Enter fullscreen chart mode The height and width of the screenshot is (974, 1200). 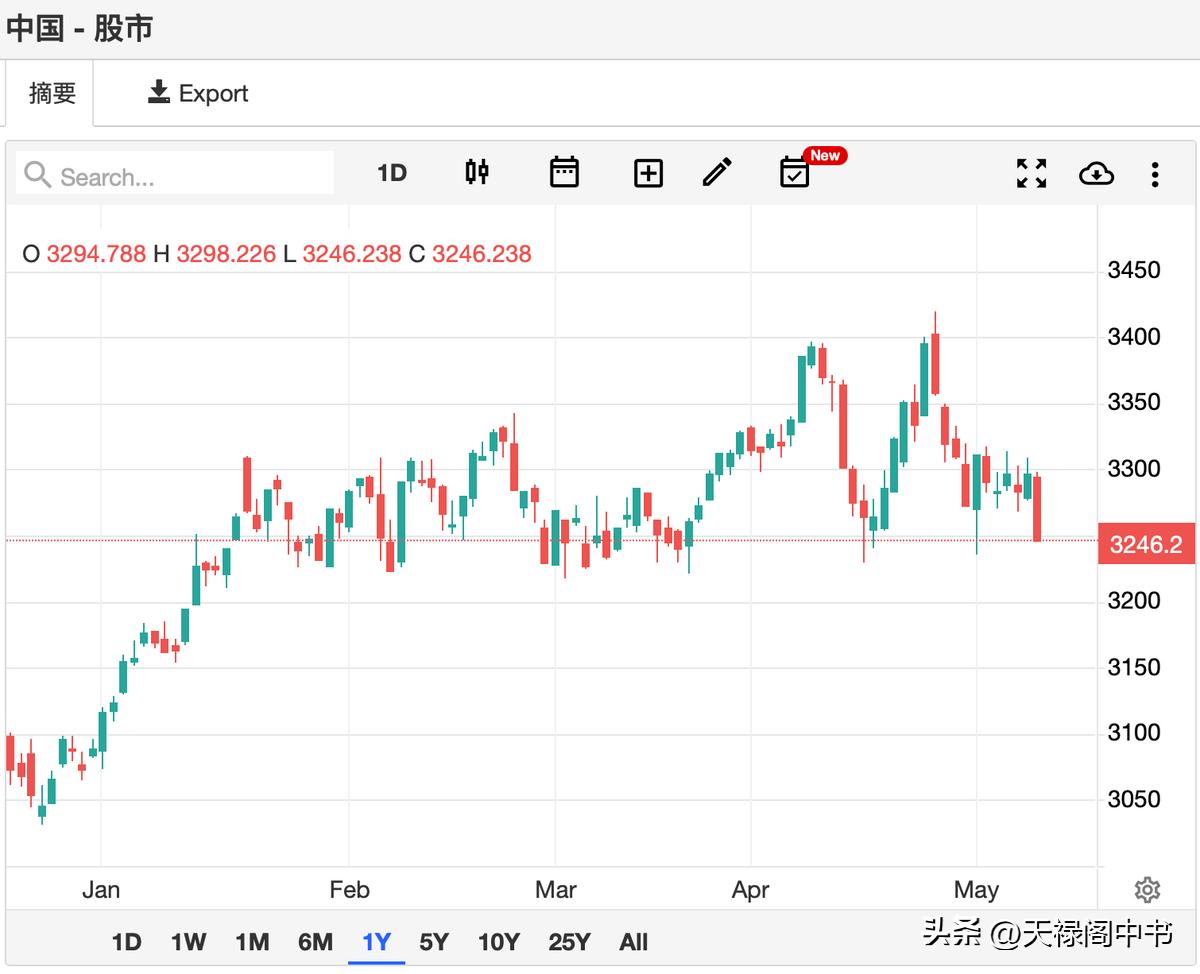click(x=1031, y=174)
